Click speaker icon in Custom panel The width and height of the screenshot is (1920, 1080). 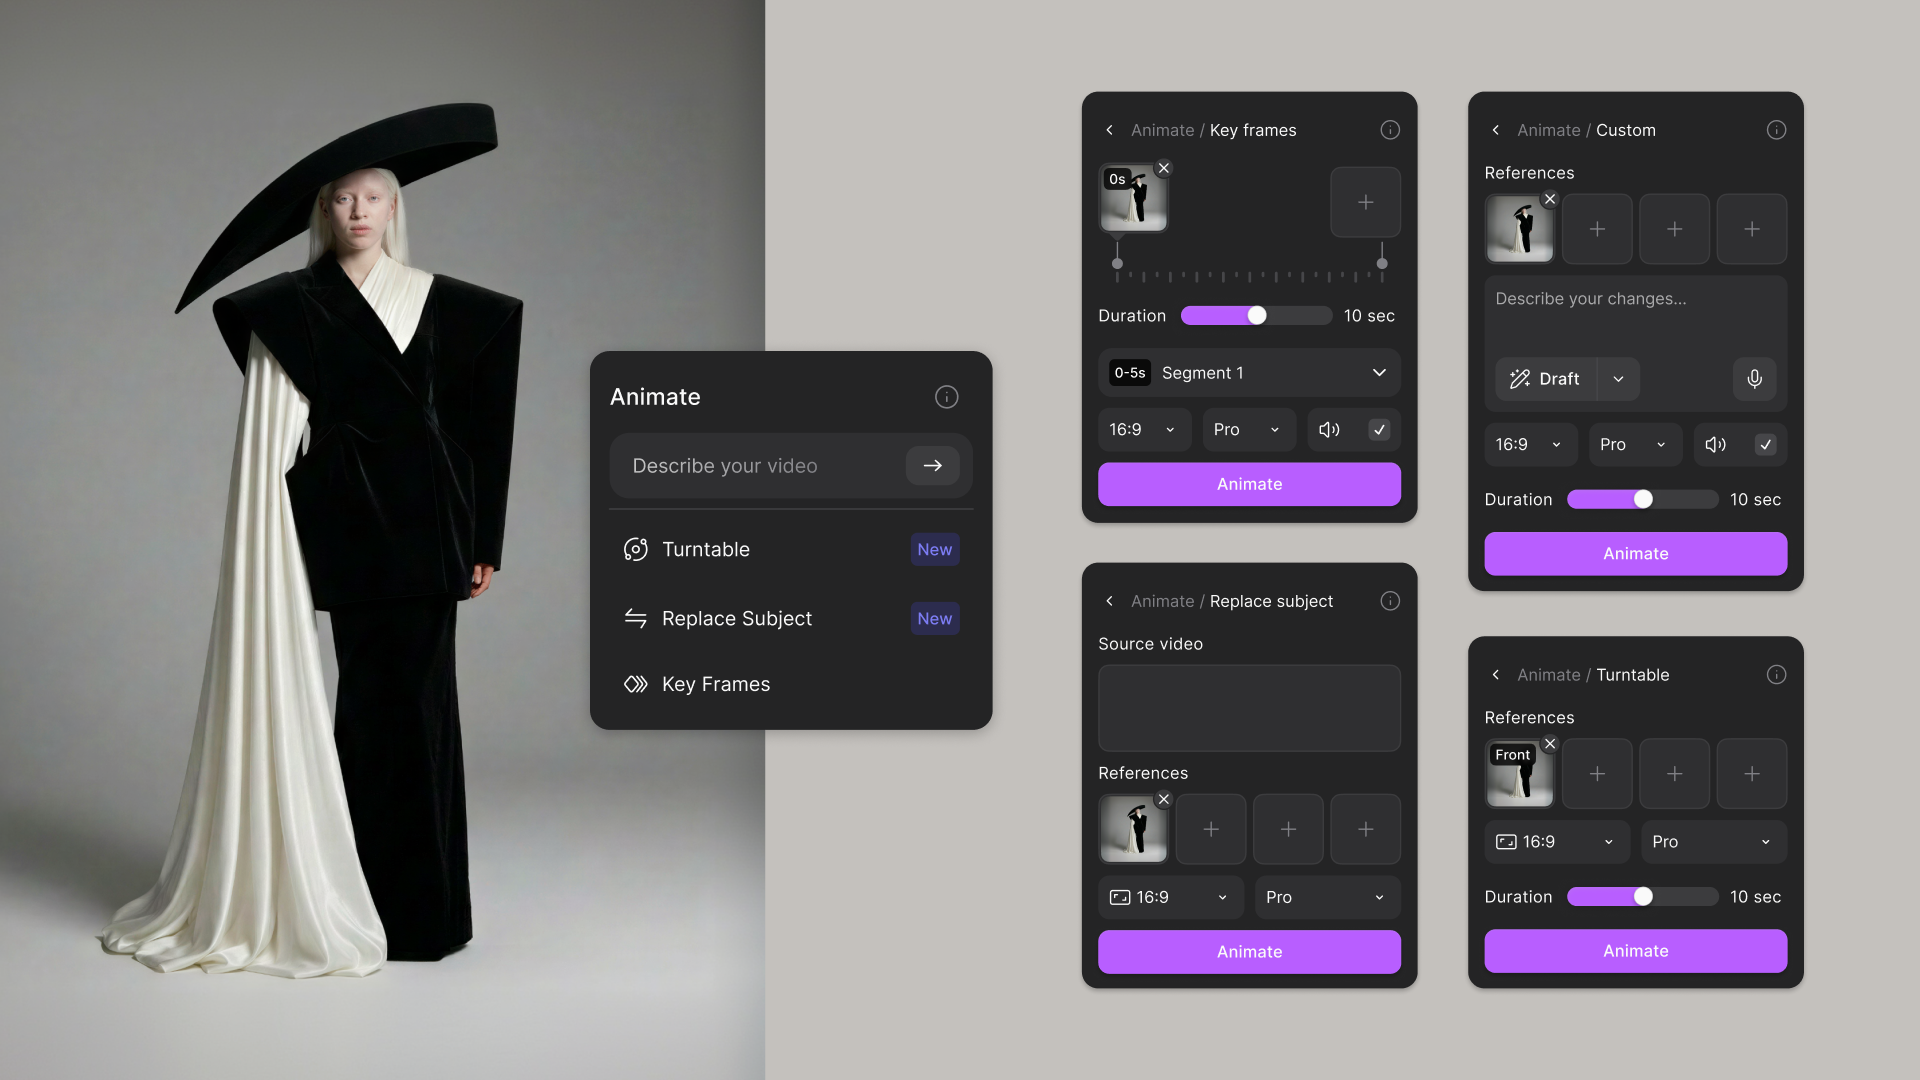tap(1715, 445)
